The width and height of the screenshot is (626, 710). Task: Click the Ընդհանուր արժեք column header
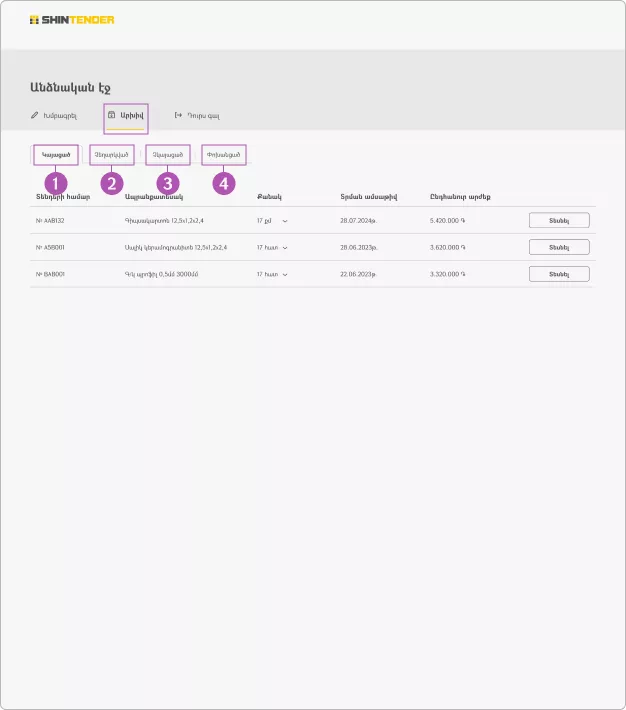click(x=460, y=197)
